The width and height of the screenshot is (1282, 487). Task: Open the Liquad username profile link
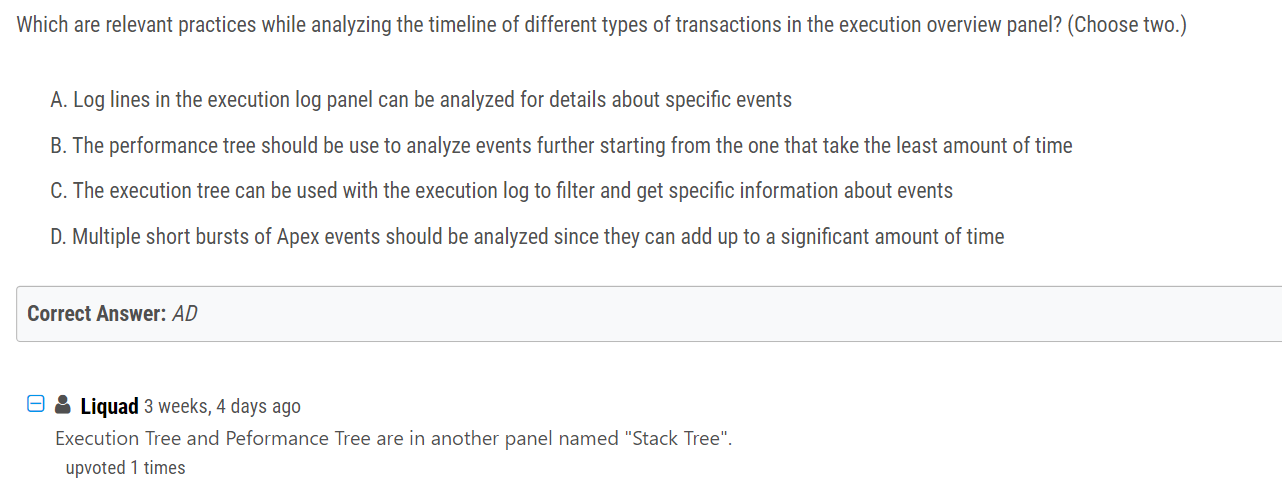click(x=109, y=406)
